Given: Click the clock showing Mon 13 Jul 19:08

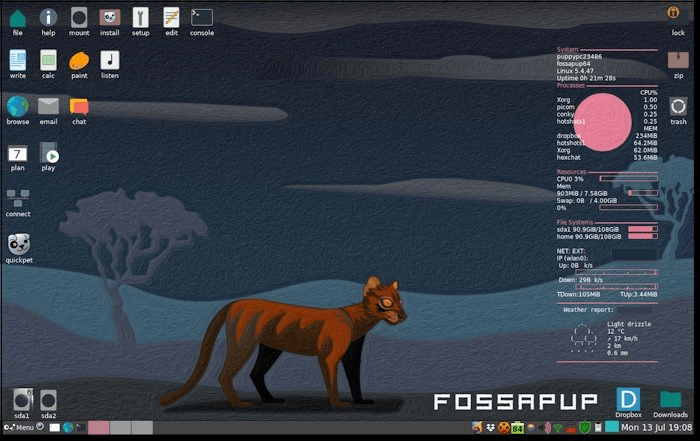Looking at the screenshot, I should pos(656,428).
